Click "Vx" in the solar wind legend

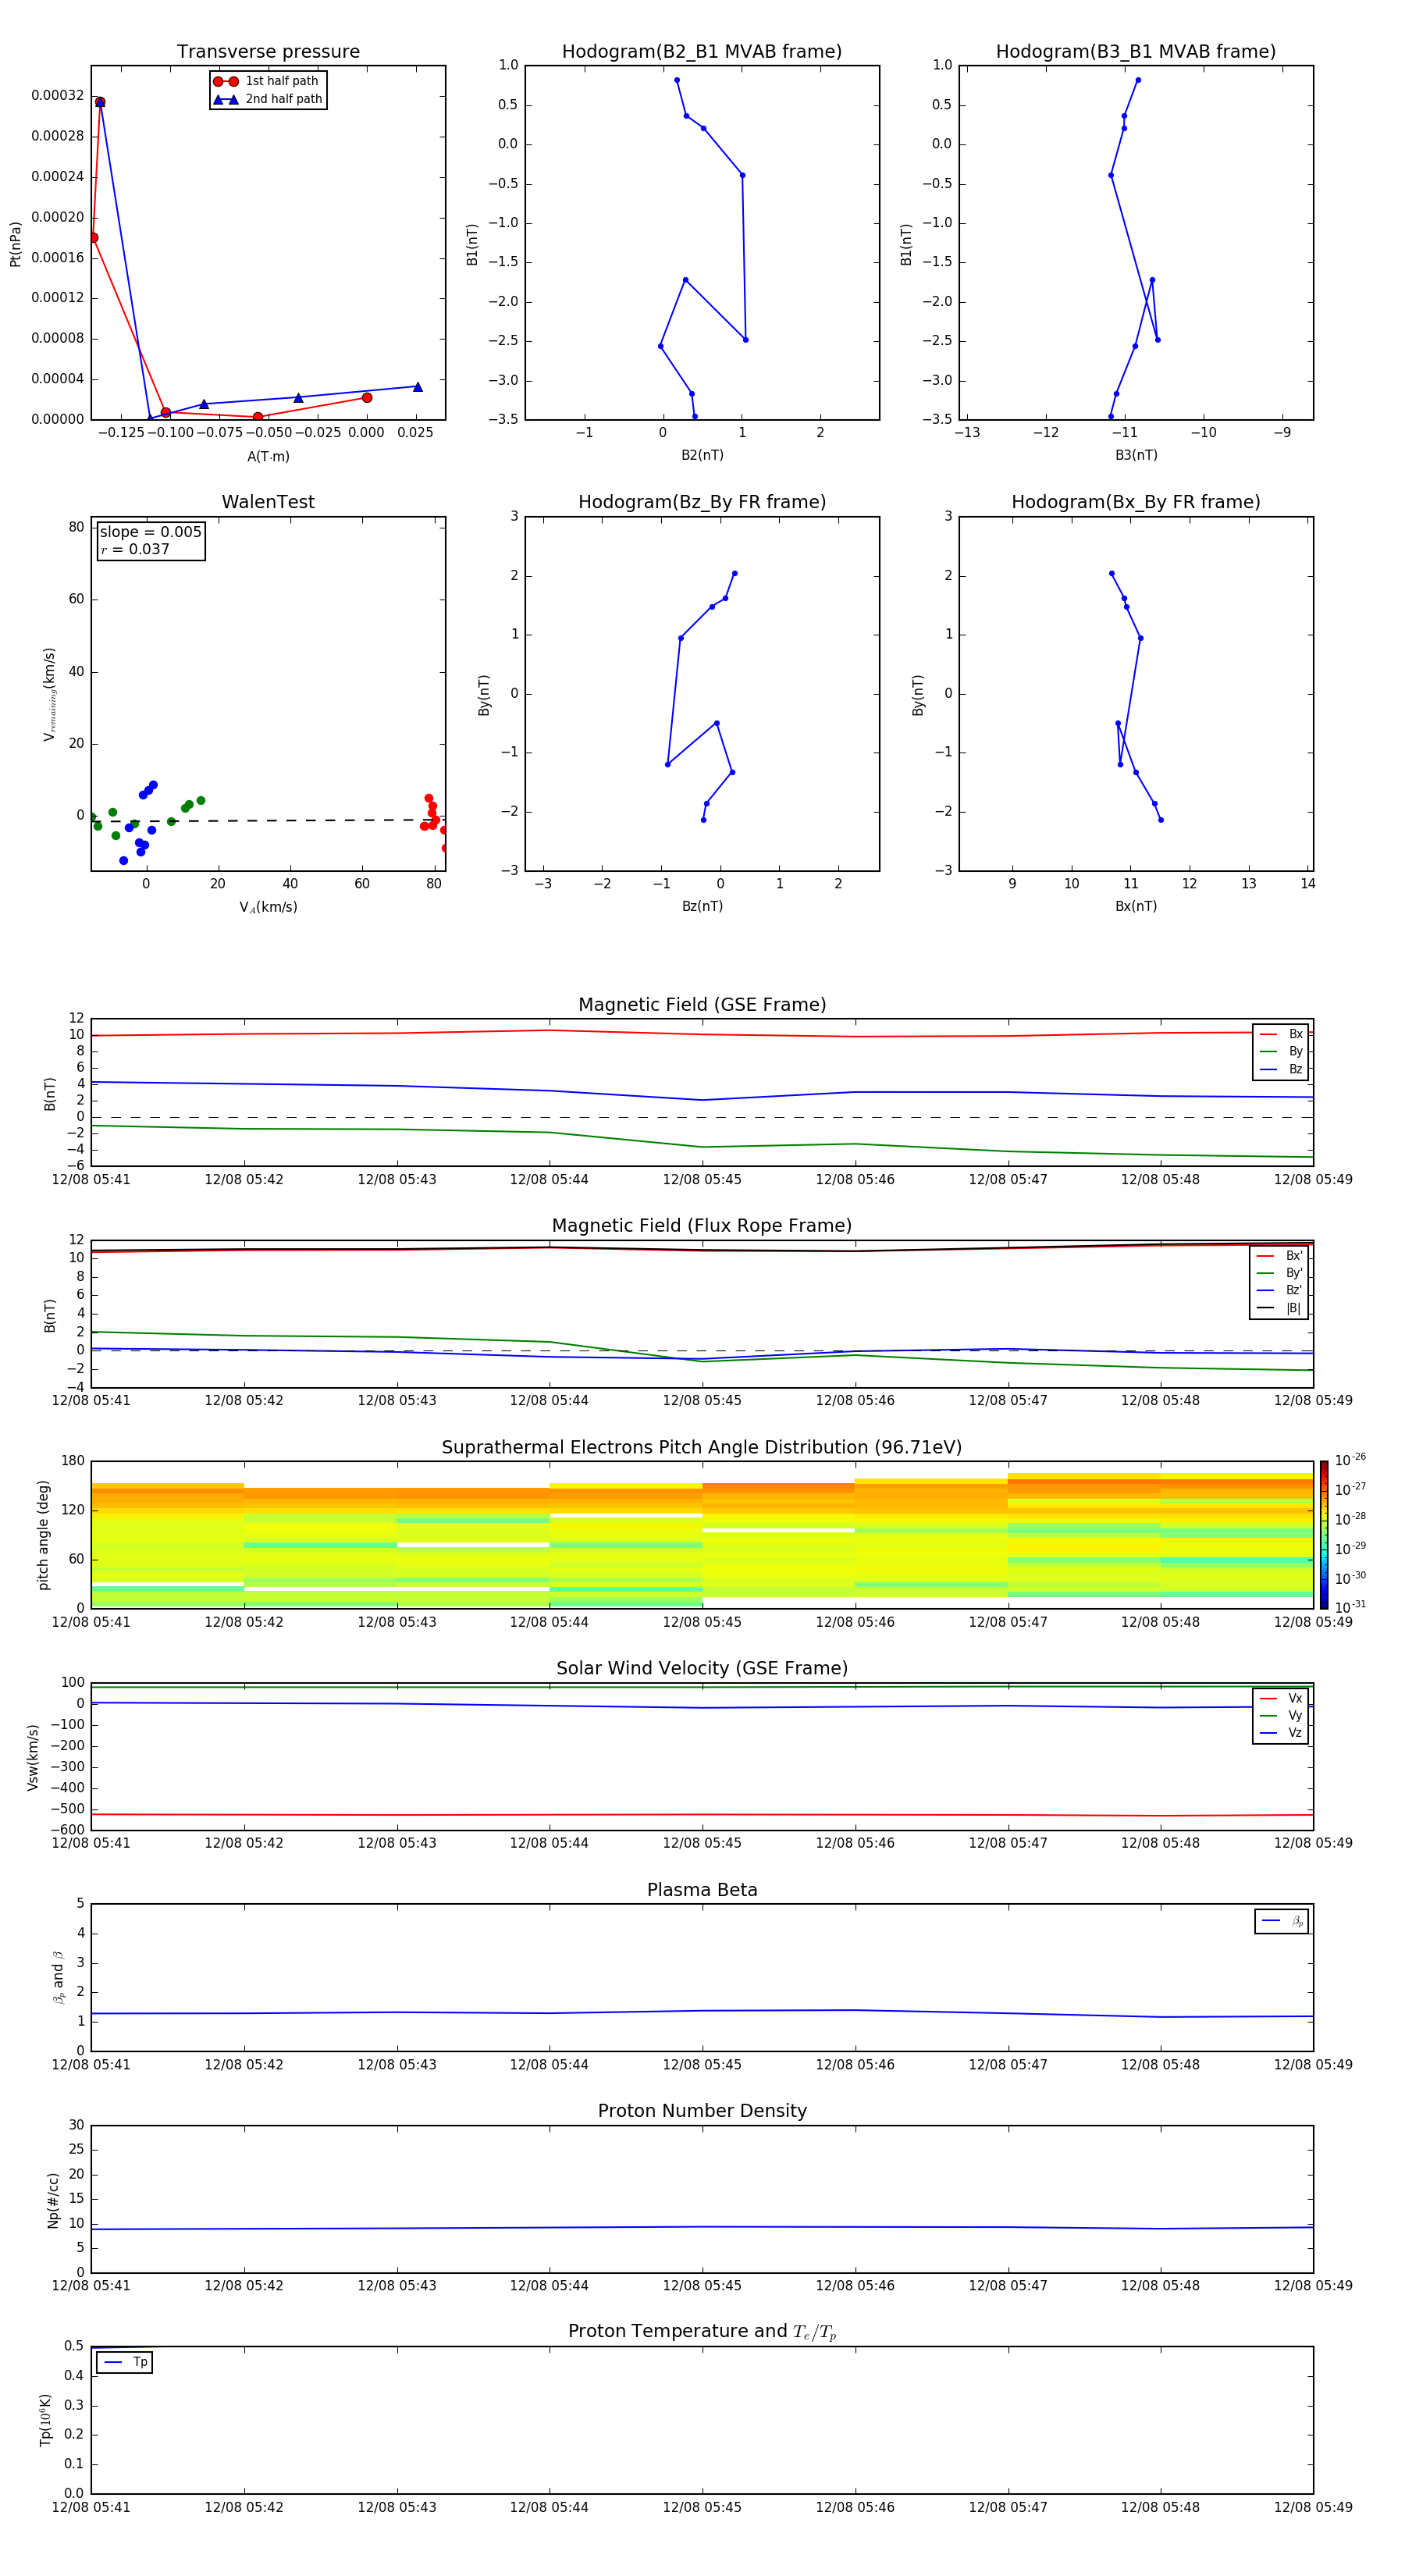point(1295,1698)
